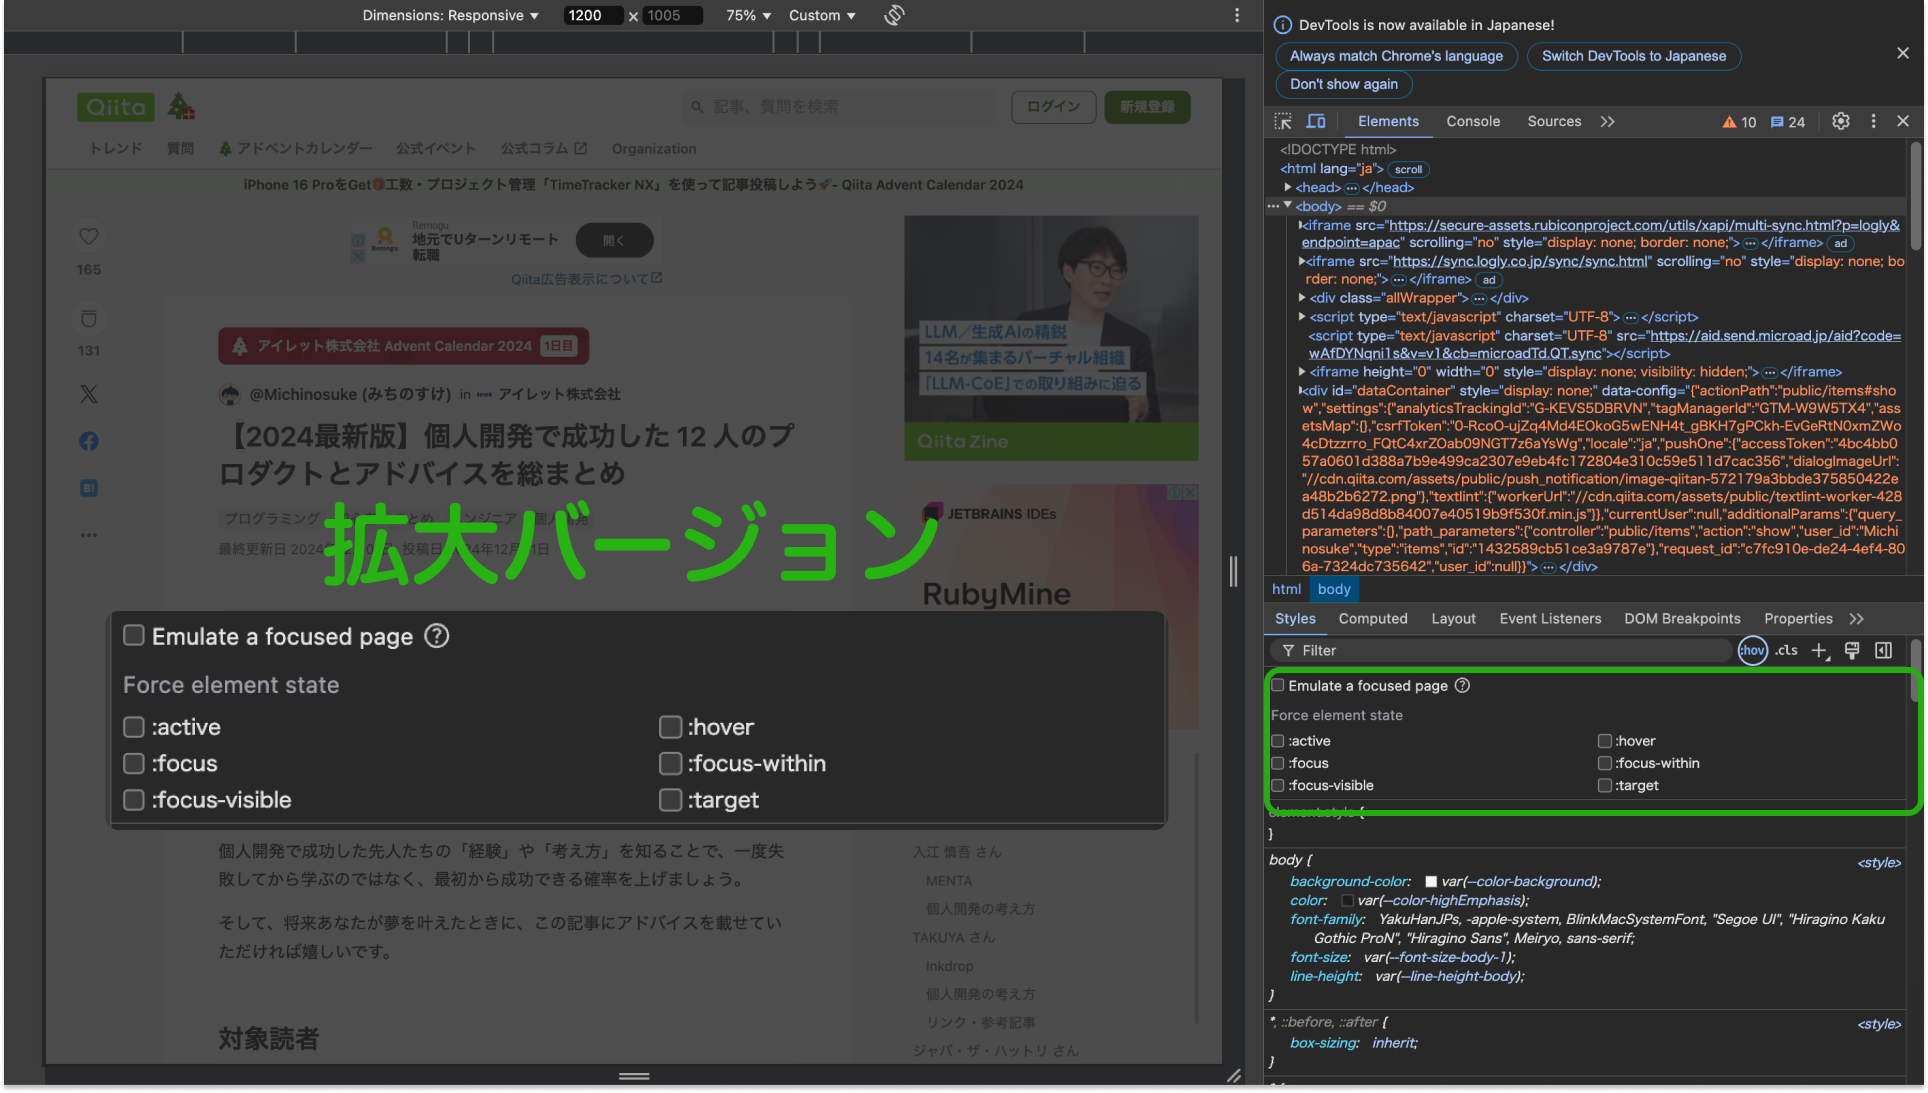Click the Don't show again button
This screenshot has height=1093, width=1928.
(1343, 84)
